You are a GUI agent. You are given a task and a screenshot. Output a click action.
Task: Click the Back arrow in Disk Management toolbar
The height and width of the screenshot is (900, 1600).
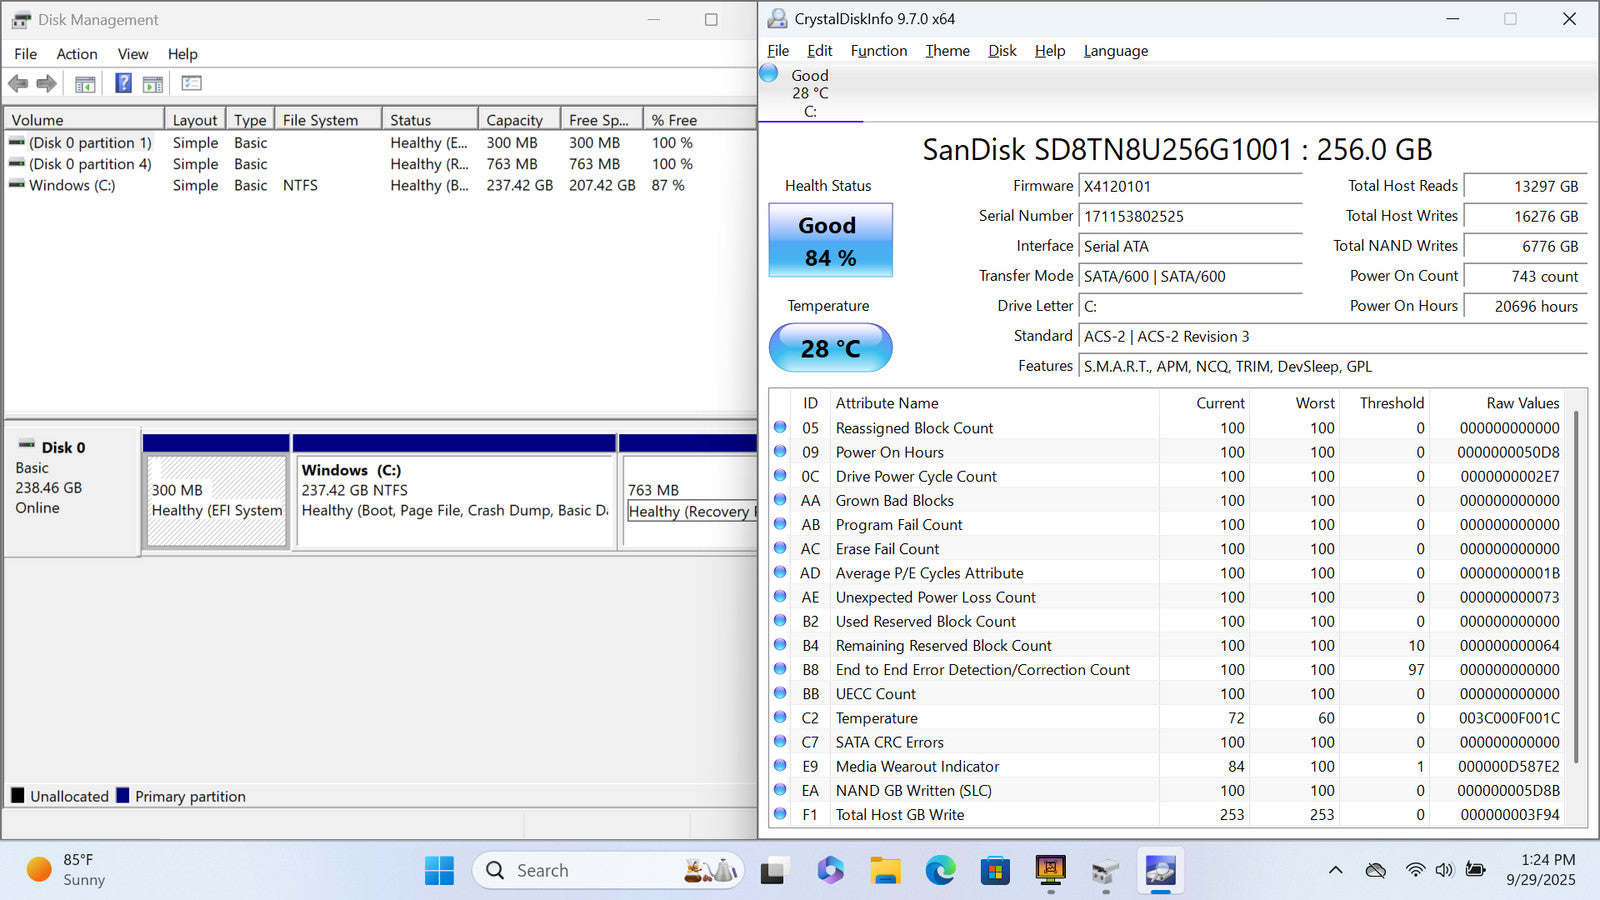click(18, 84)
